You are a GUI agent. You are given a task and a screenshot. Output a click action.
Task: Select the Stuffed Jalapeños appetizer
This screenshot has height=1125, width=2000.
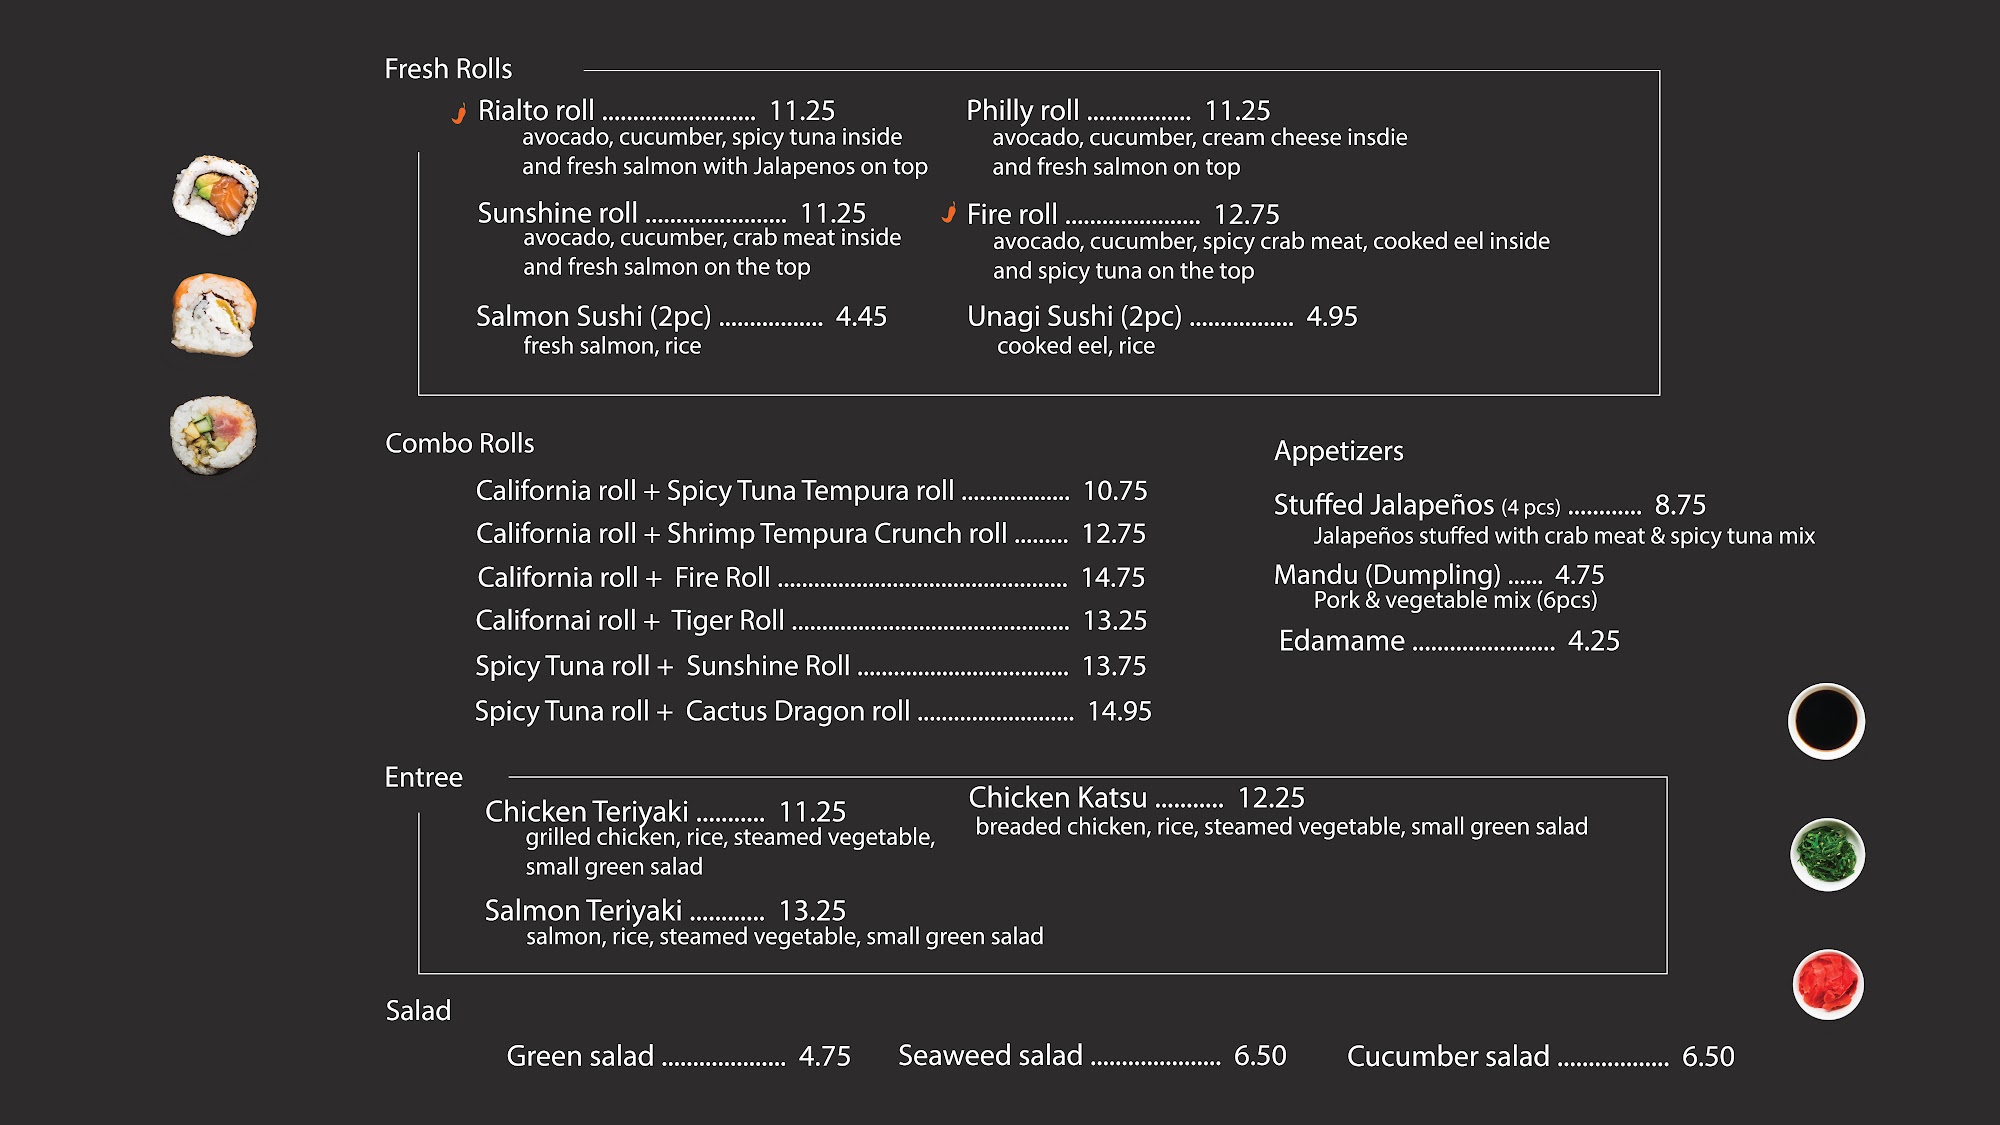click(1383, 505)
